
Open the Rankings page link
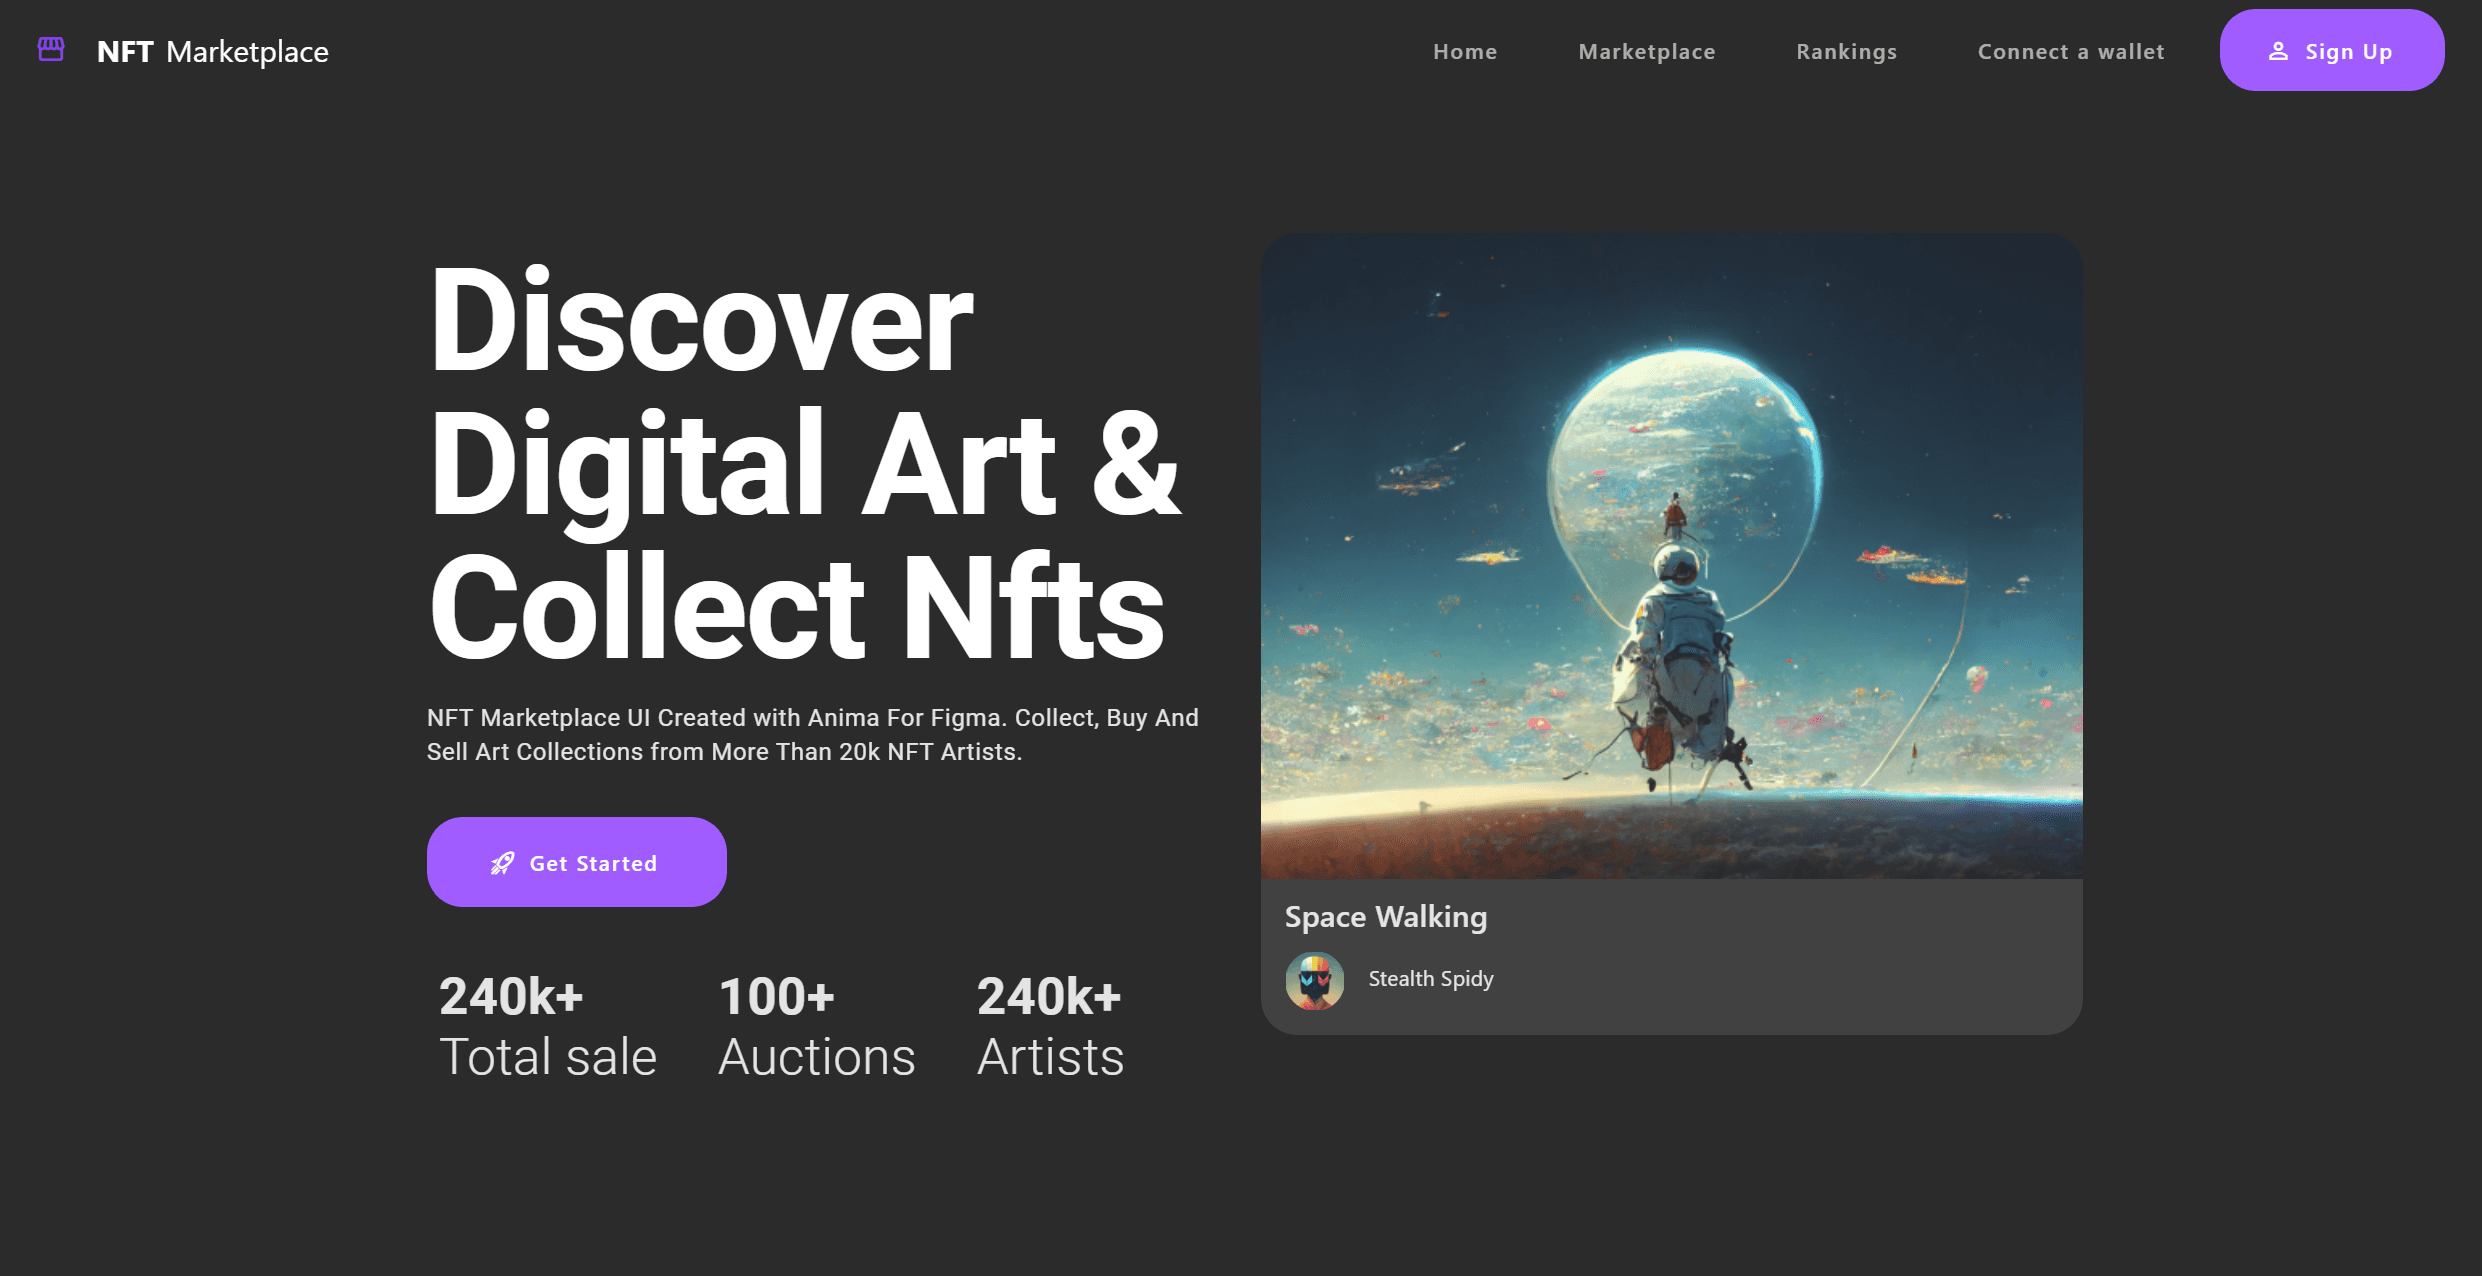pos(1846,51)
